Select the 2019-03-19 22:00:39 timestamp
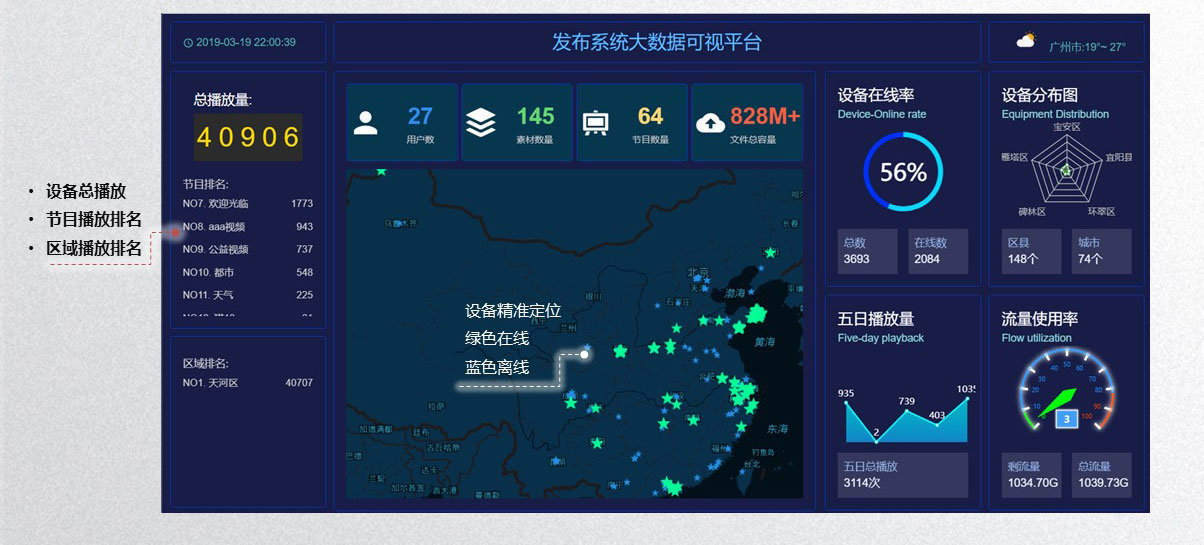 246,43
